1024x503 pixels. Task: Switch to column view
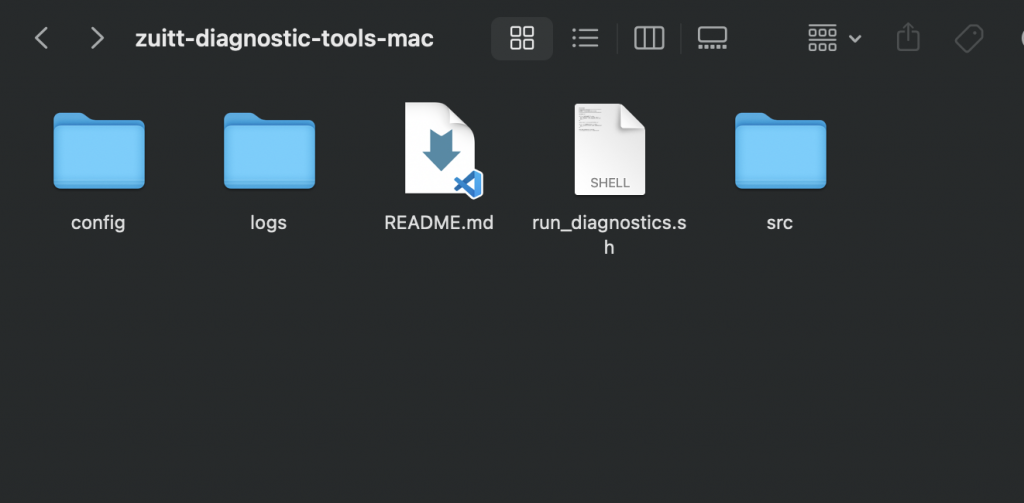click(649, 38)
